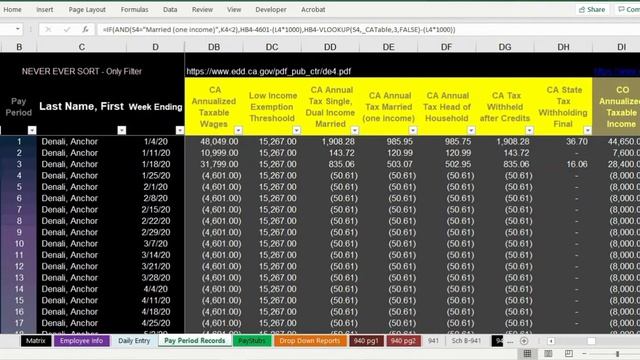Select the pay period 10 row cell
Screen dimensions: 640x360
[x=19, y=244]
